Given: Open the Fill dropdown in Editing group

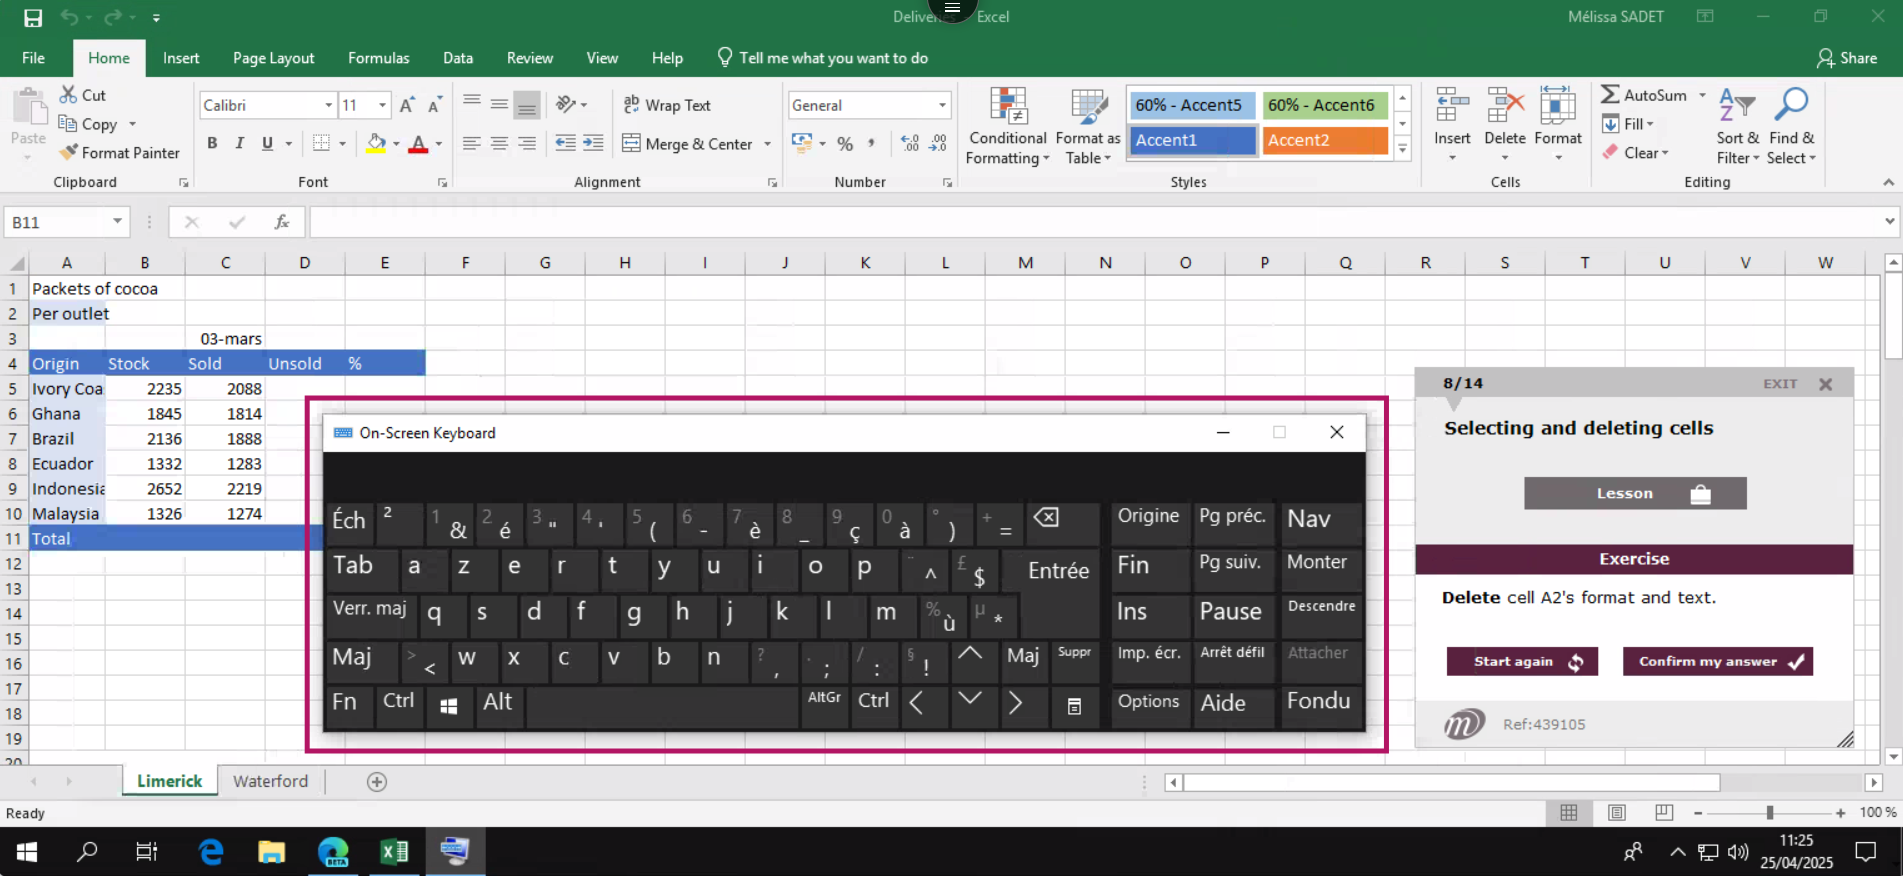Looking at the screenshot, I should pyautogui.click(x=1628, y=124).
